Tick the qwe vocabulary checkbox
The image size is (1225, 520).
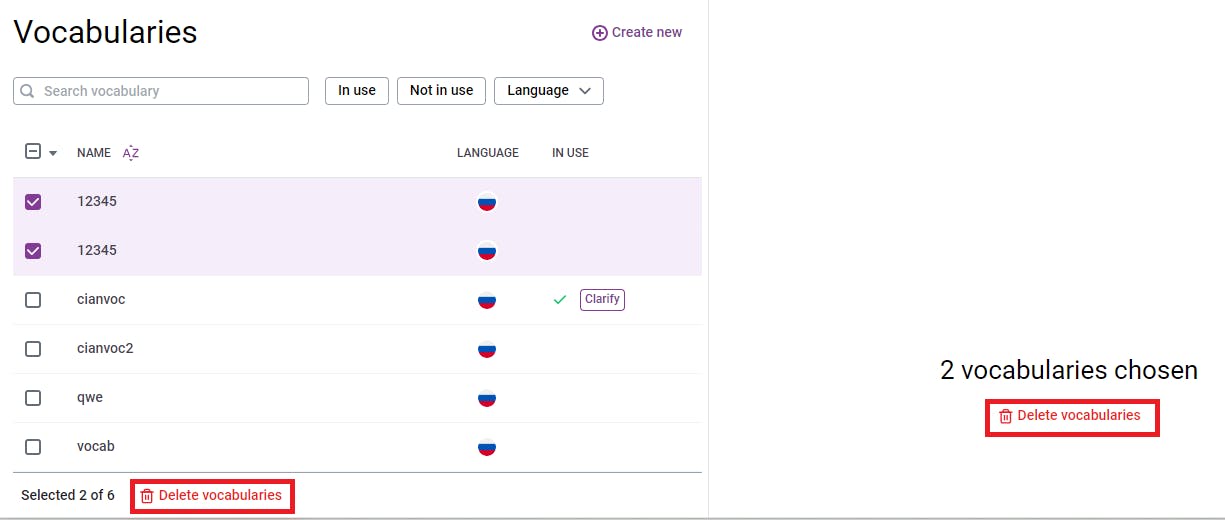click(x=33, y=398)
